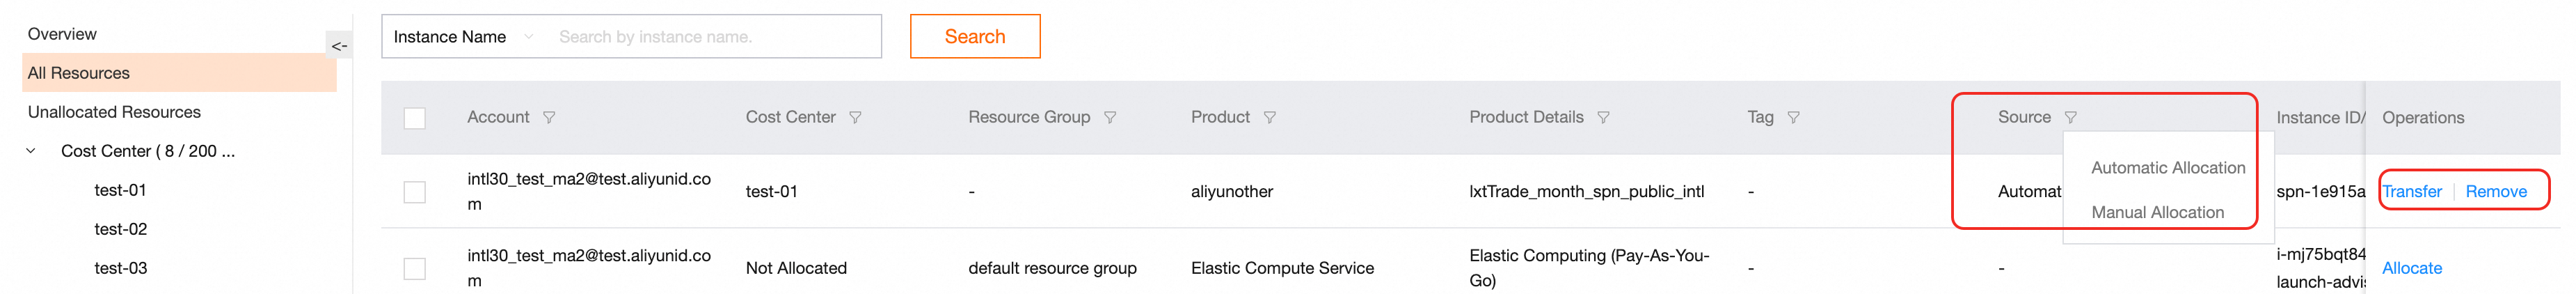Choose Manual Allocation filter option
The height and width of the screenshot is (294, 2576).
pyautogui.click(x=2158, y=212)
